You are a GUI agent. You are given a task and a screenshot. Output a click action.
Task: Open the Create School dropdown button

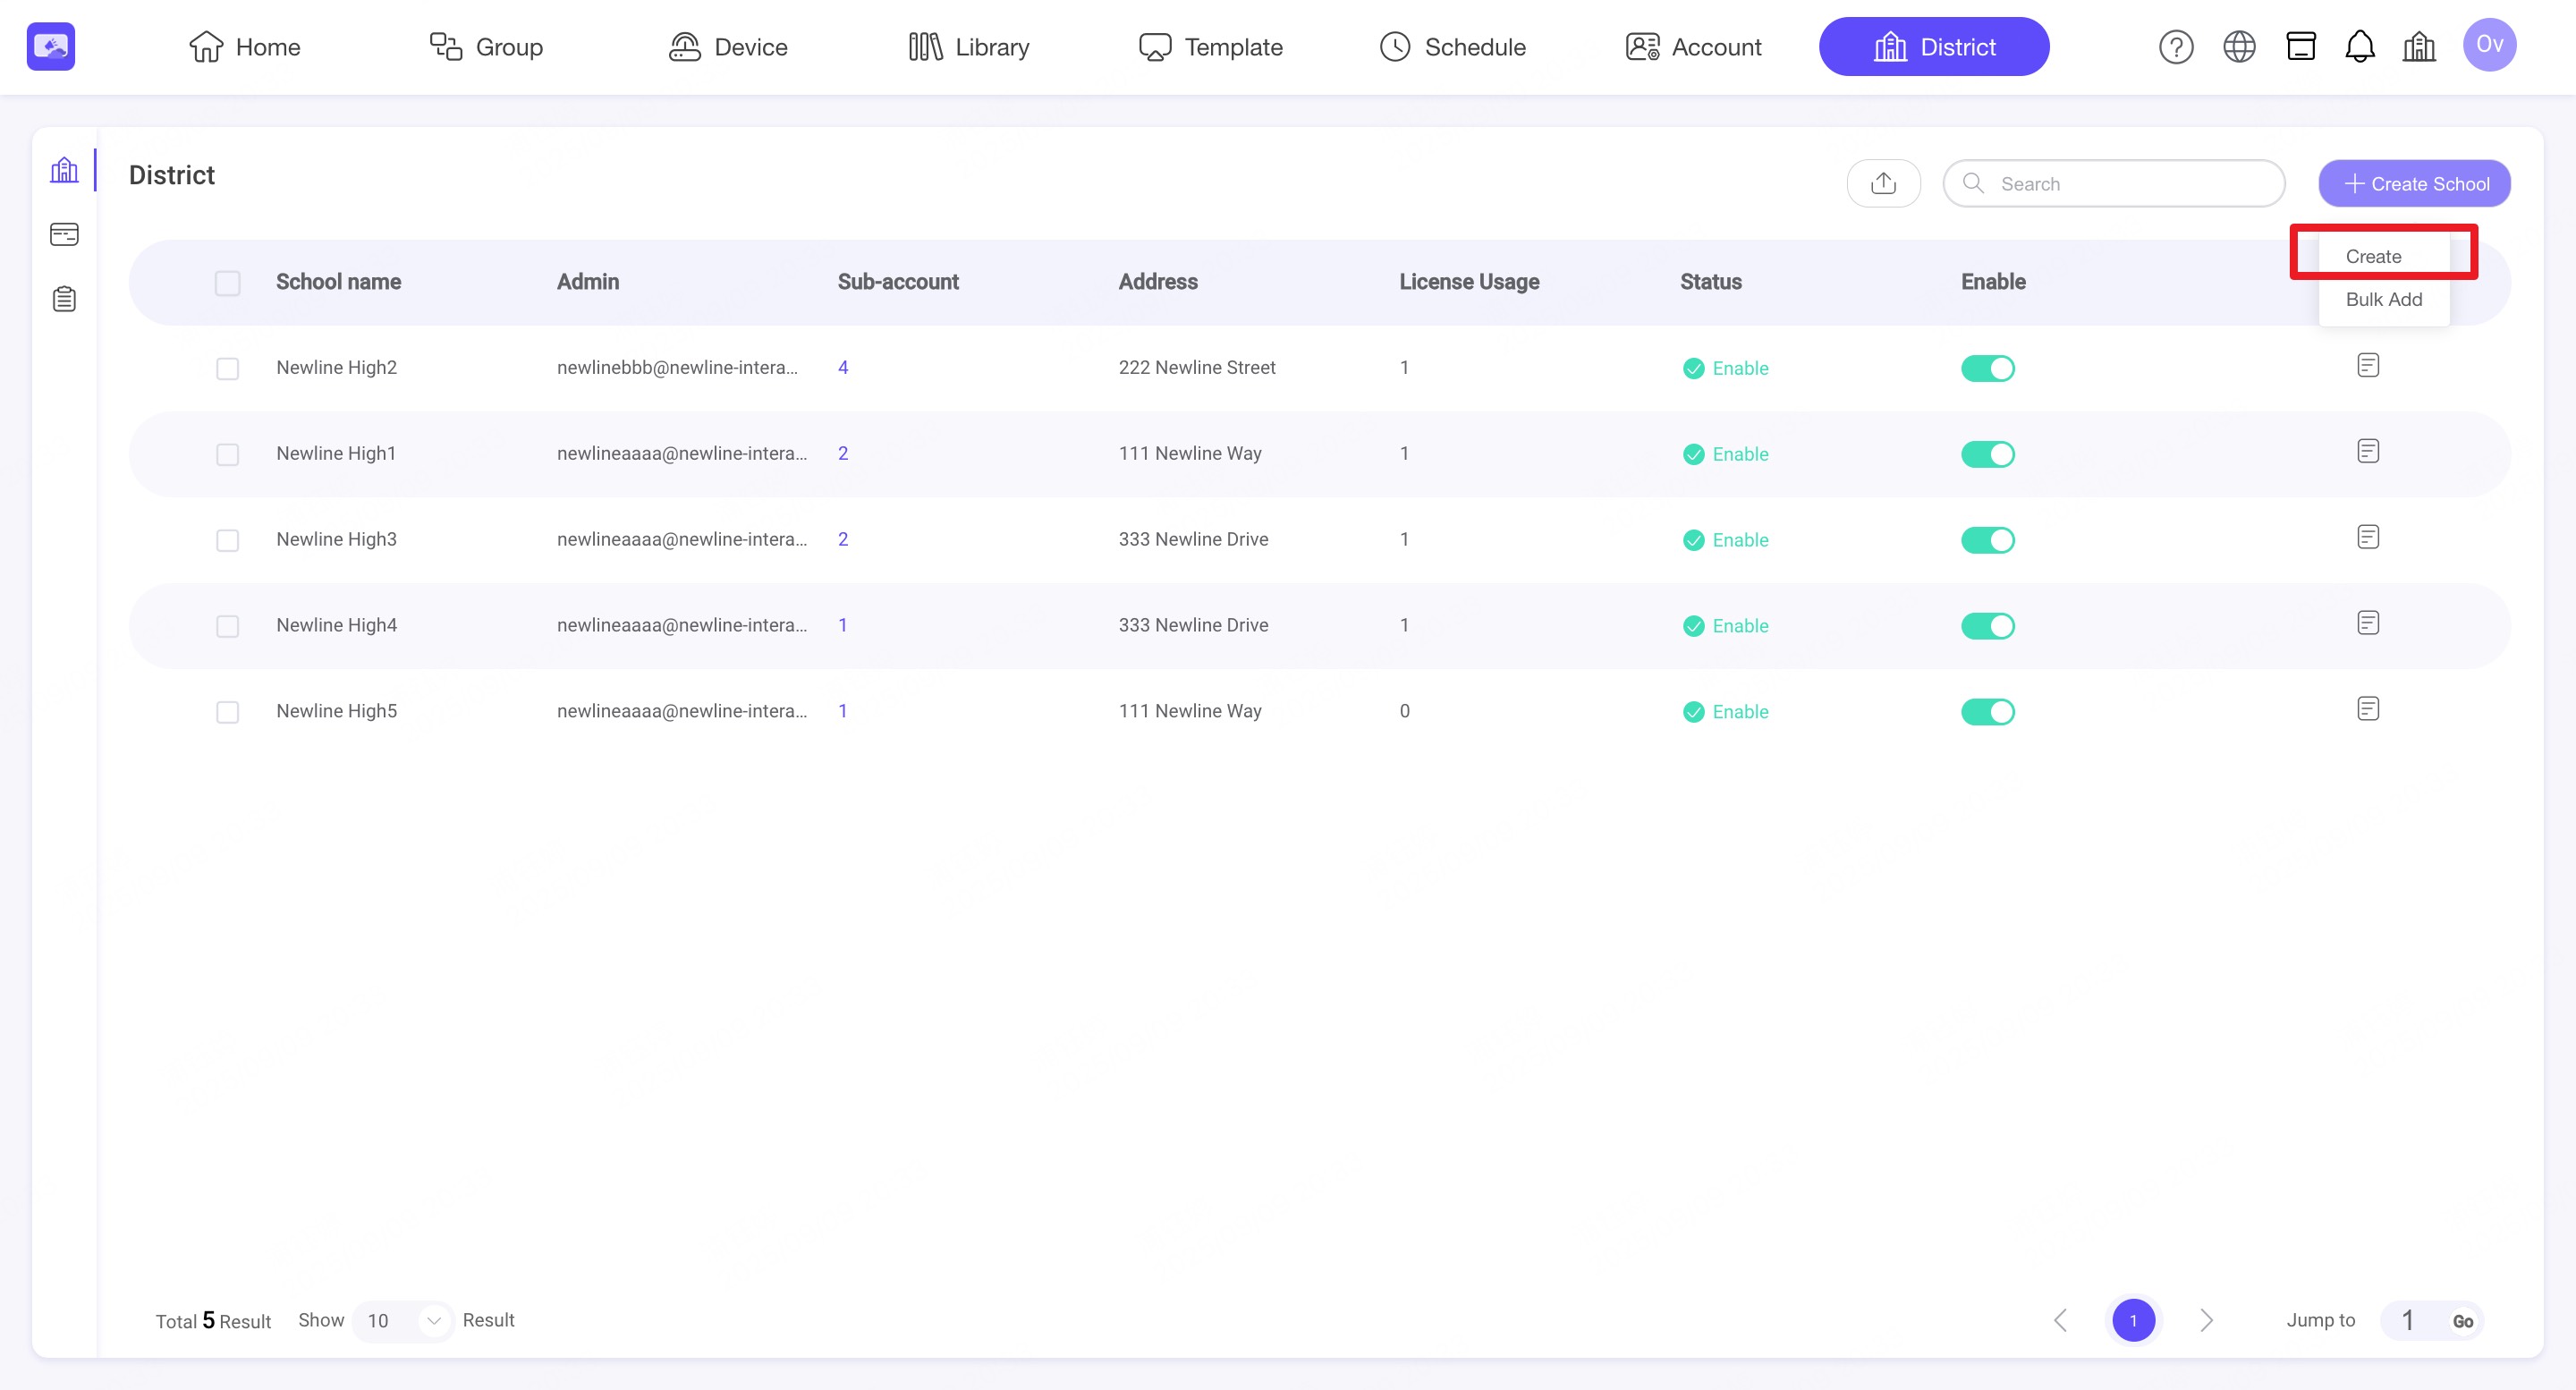pyautogui.click(x=2414, y=184)
